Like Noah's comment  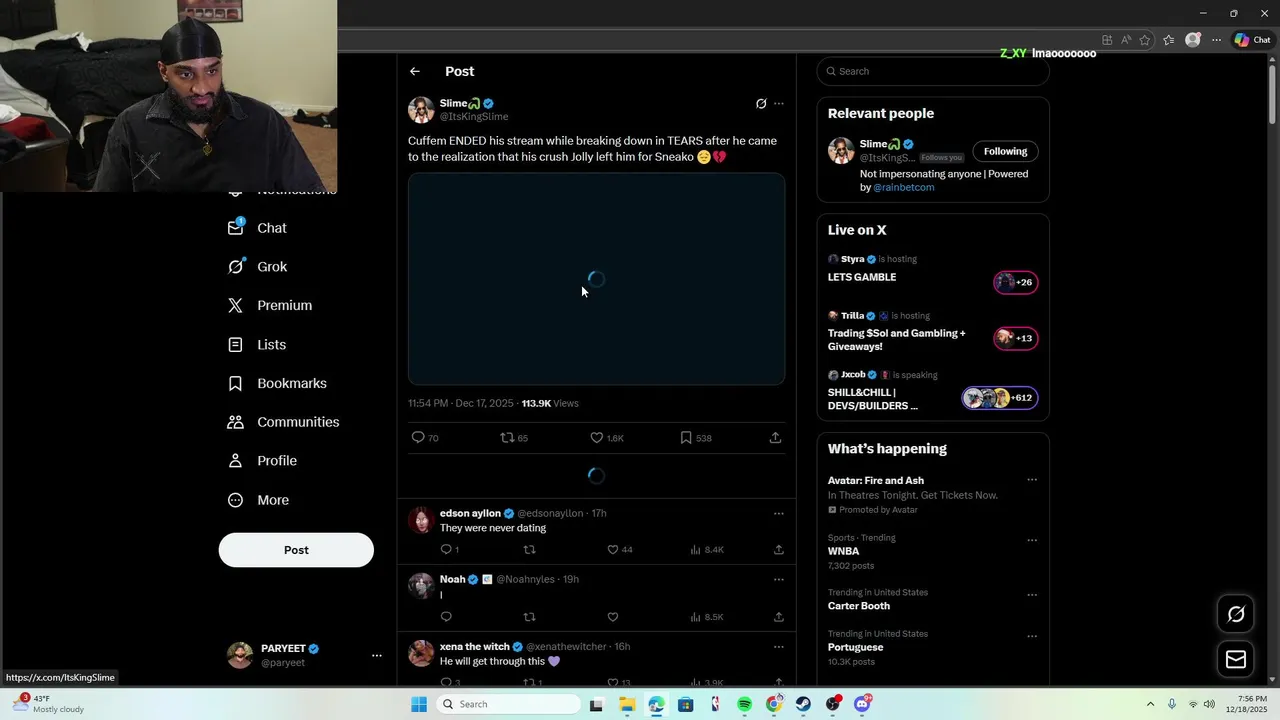point(613,617)
